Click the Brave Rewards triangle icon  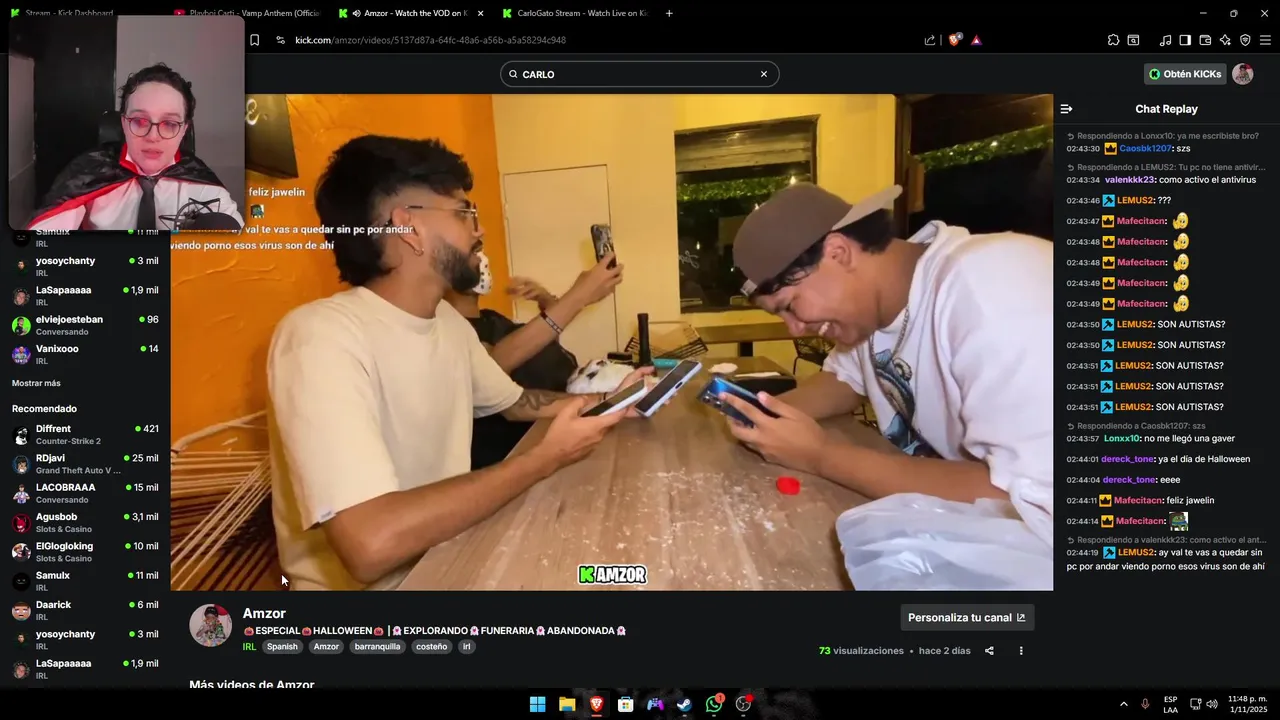[x=976, y=40]
